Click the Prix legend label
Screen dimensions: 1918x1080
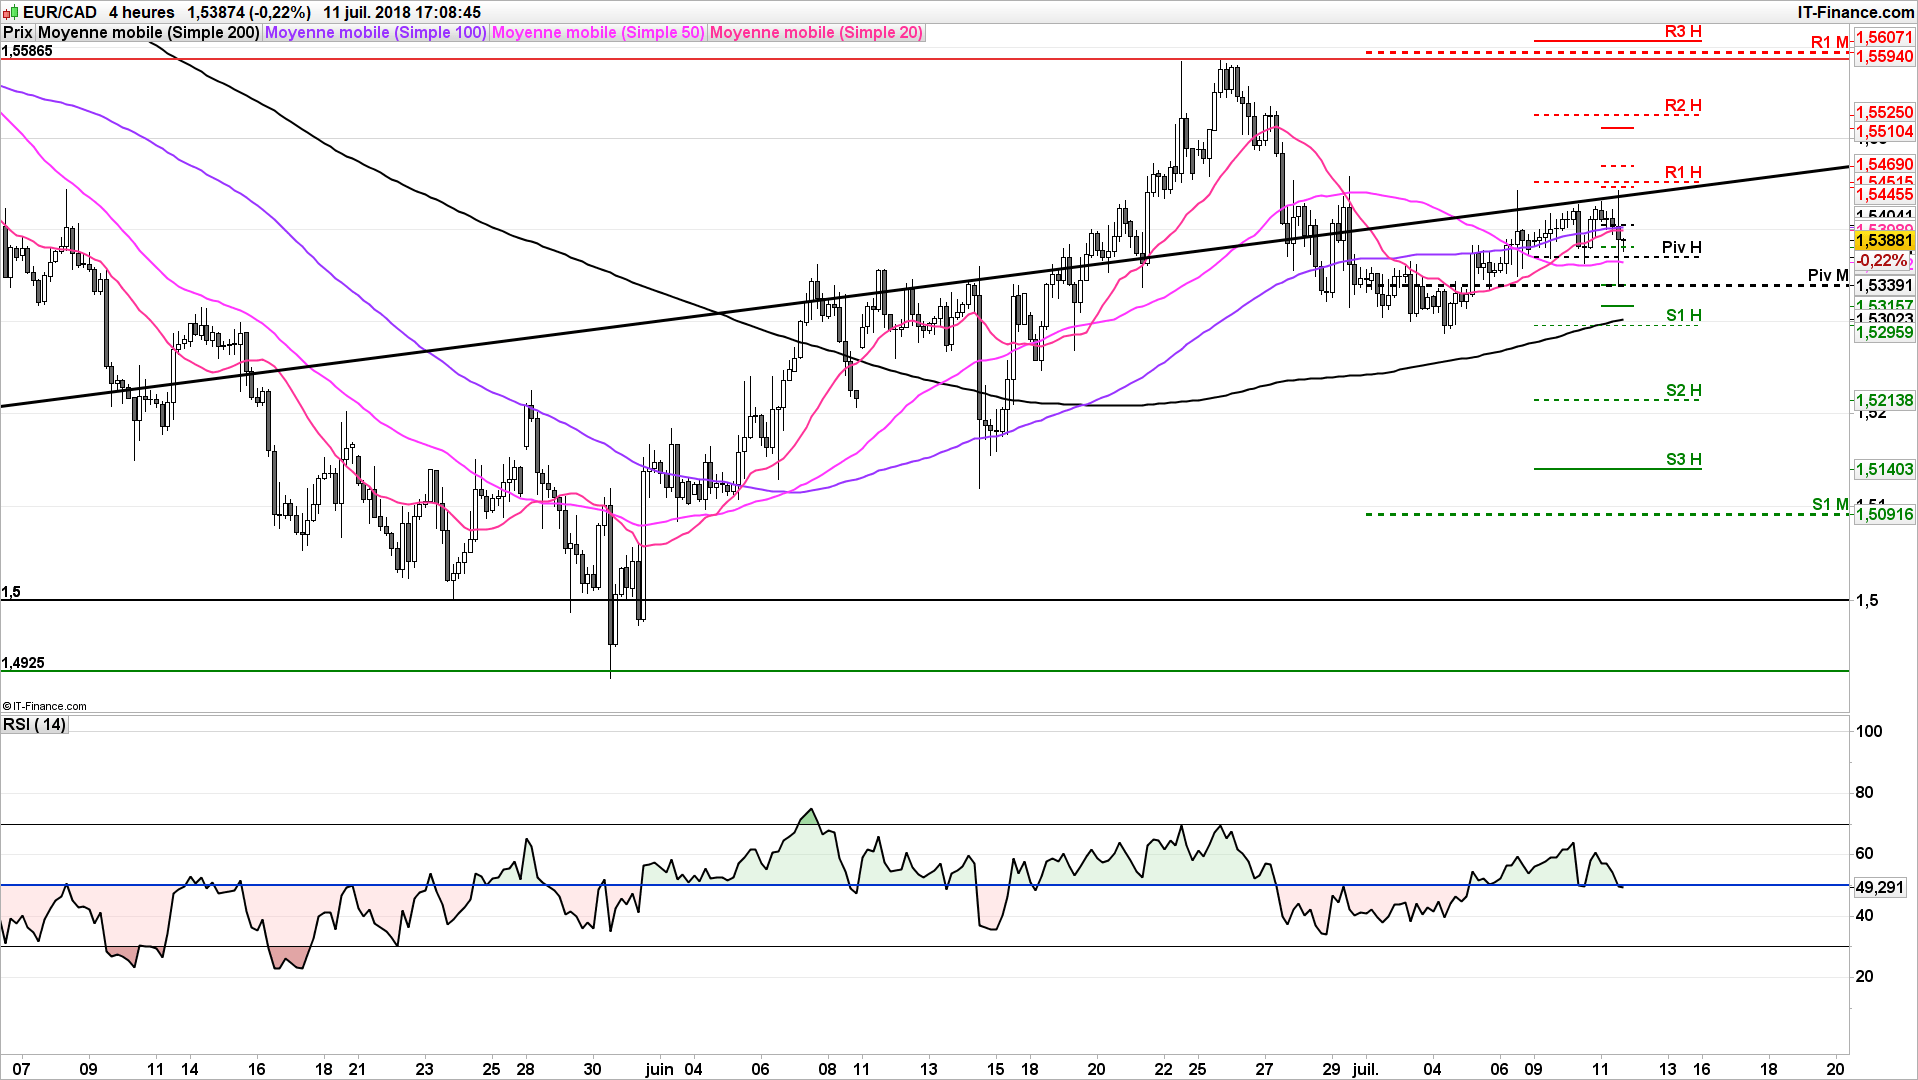(x=18, y=33)
